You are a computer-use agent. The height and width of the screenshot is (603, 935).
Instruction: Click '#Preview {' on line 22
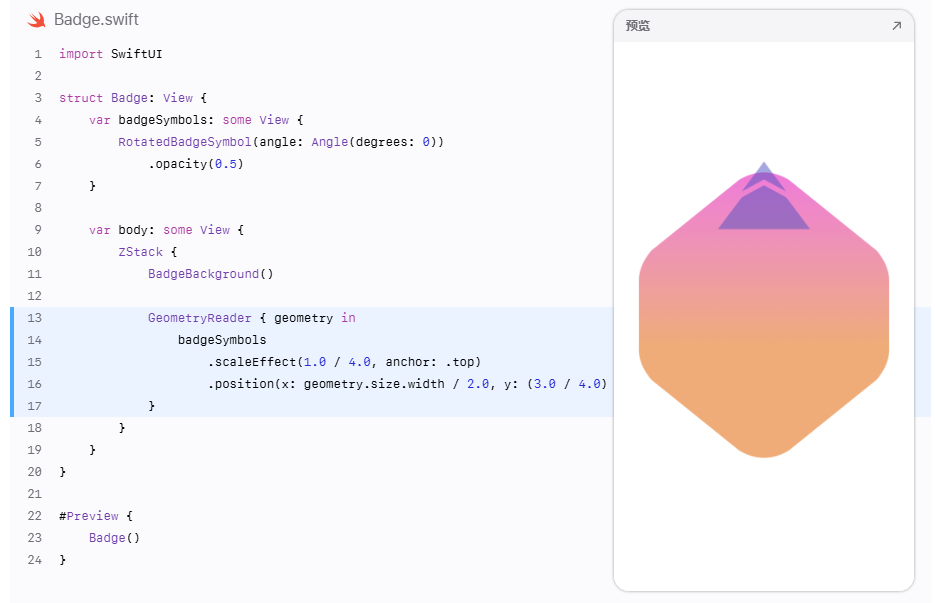95,516
